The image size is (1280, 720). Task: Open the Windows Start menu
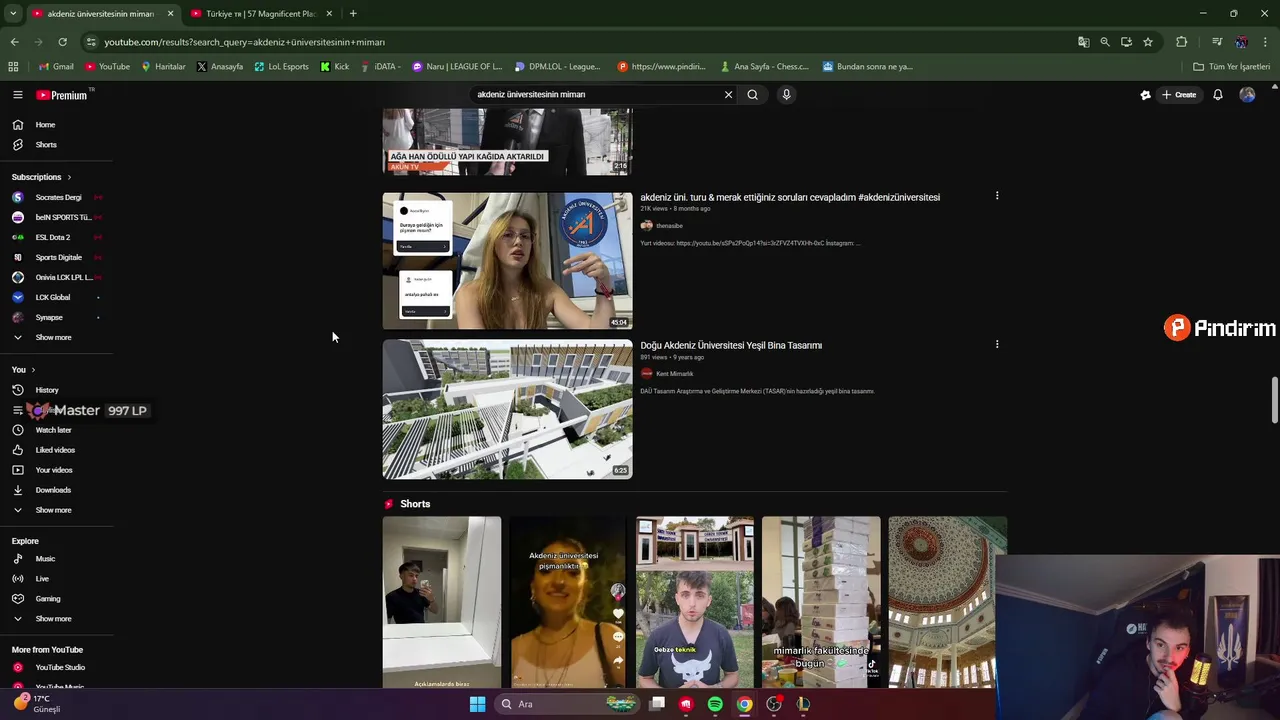[477, 704]
